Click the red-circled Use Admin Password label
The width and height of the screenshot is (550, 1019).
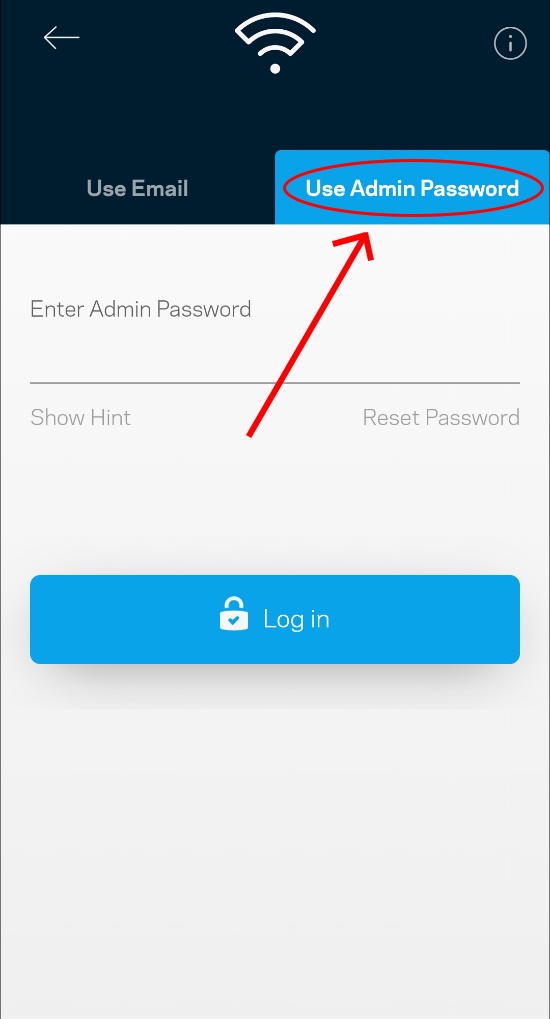coord(412,188)
